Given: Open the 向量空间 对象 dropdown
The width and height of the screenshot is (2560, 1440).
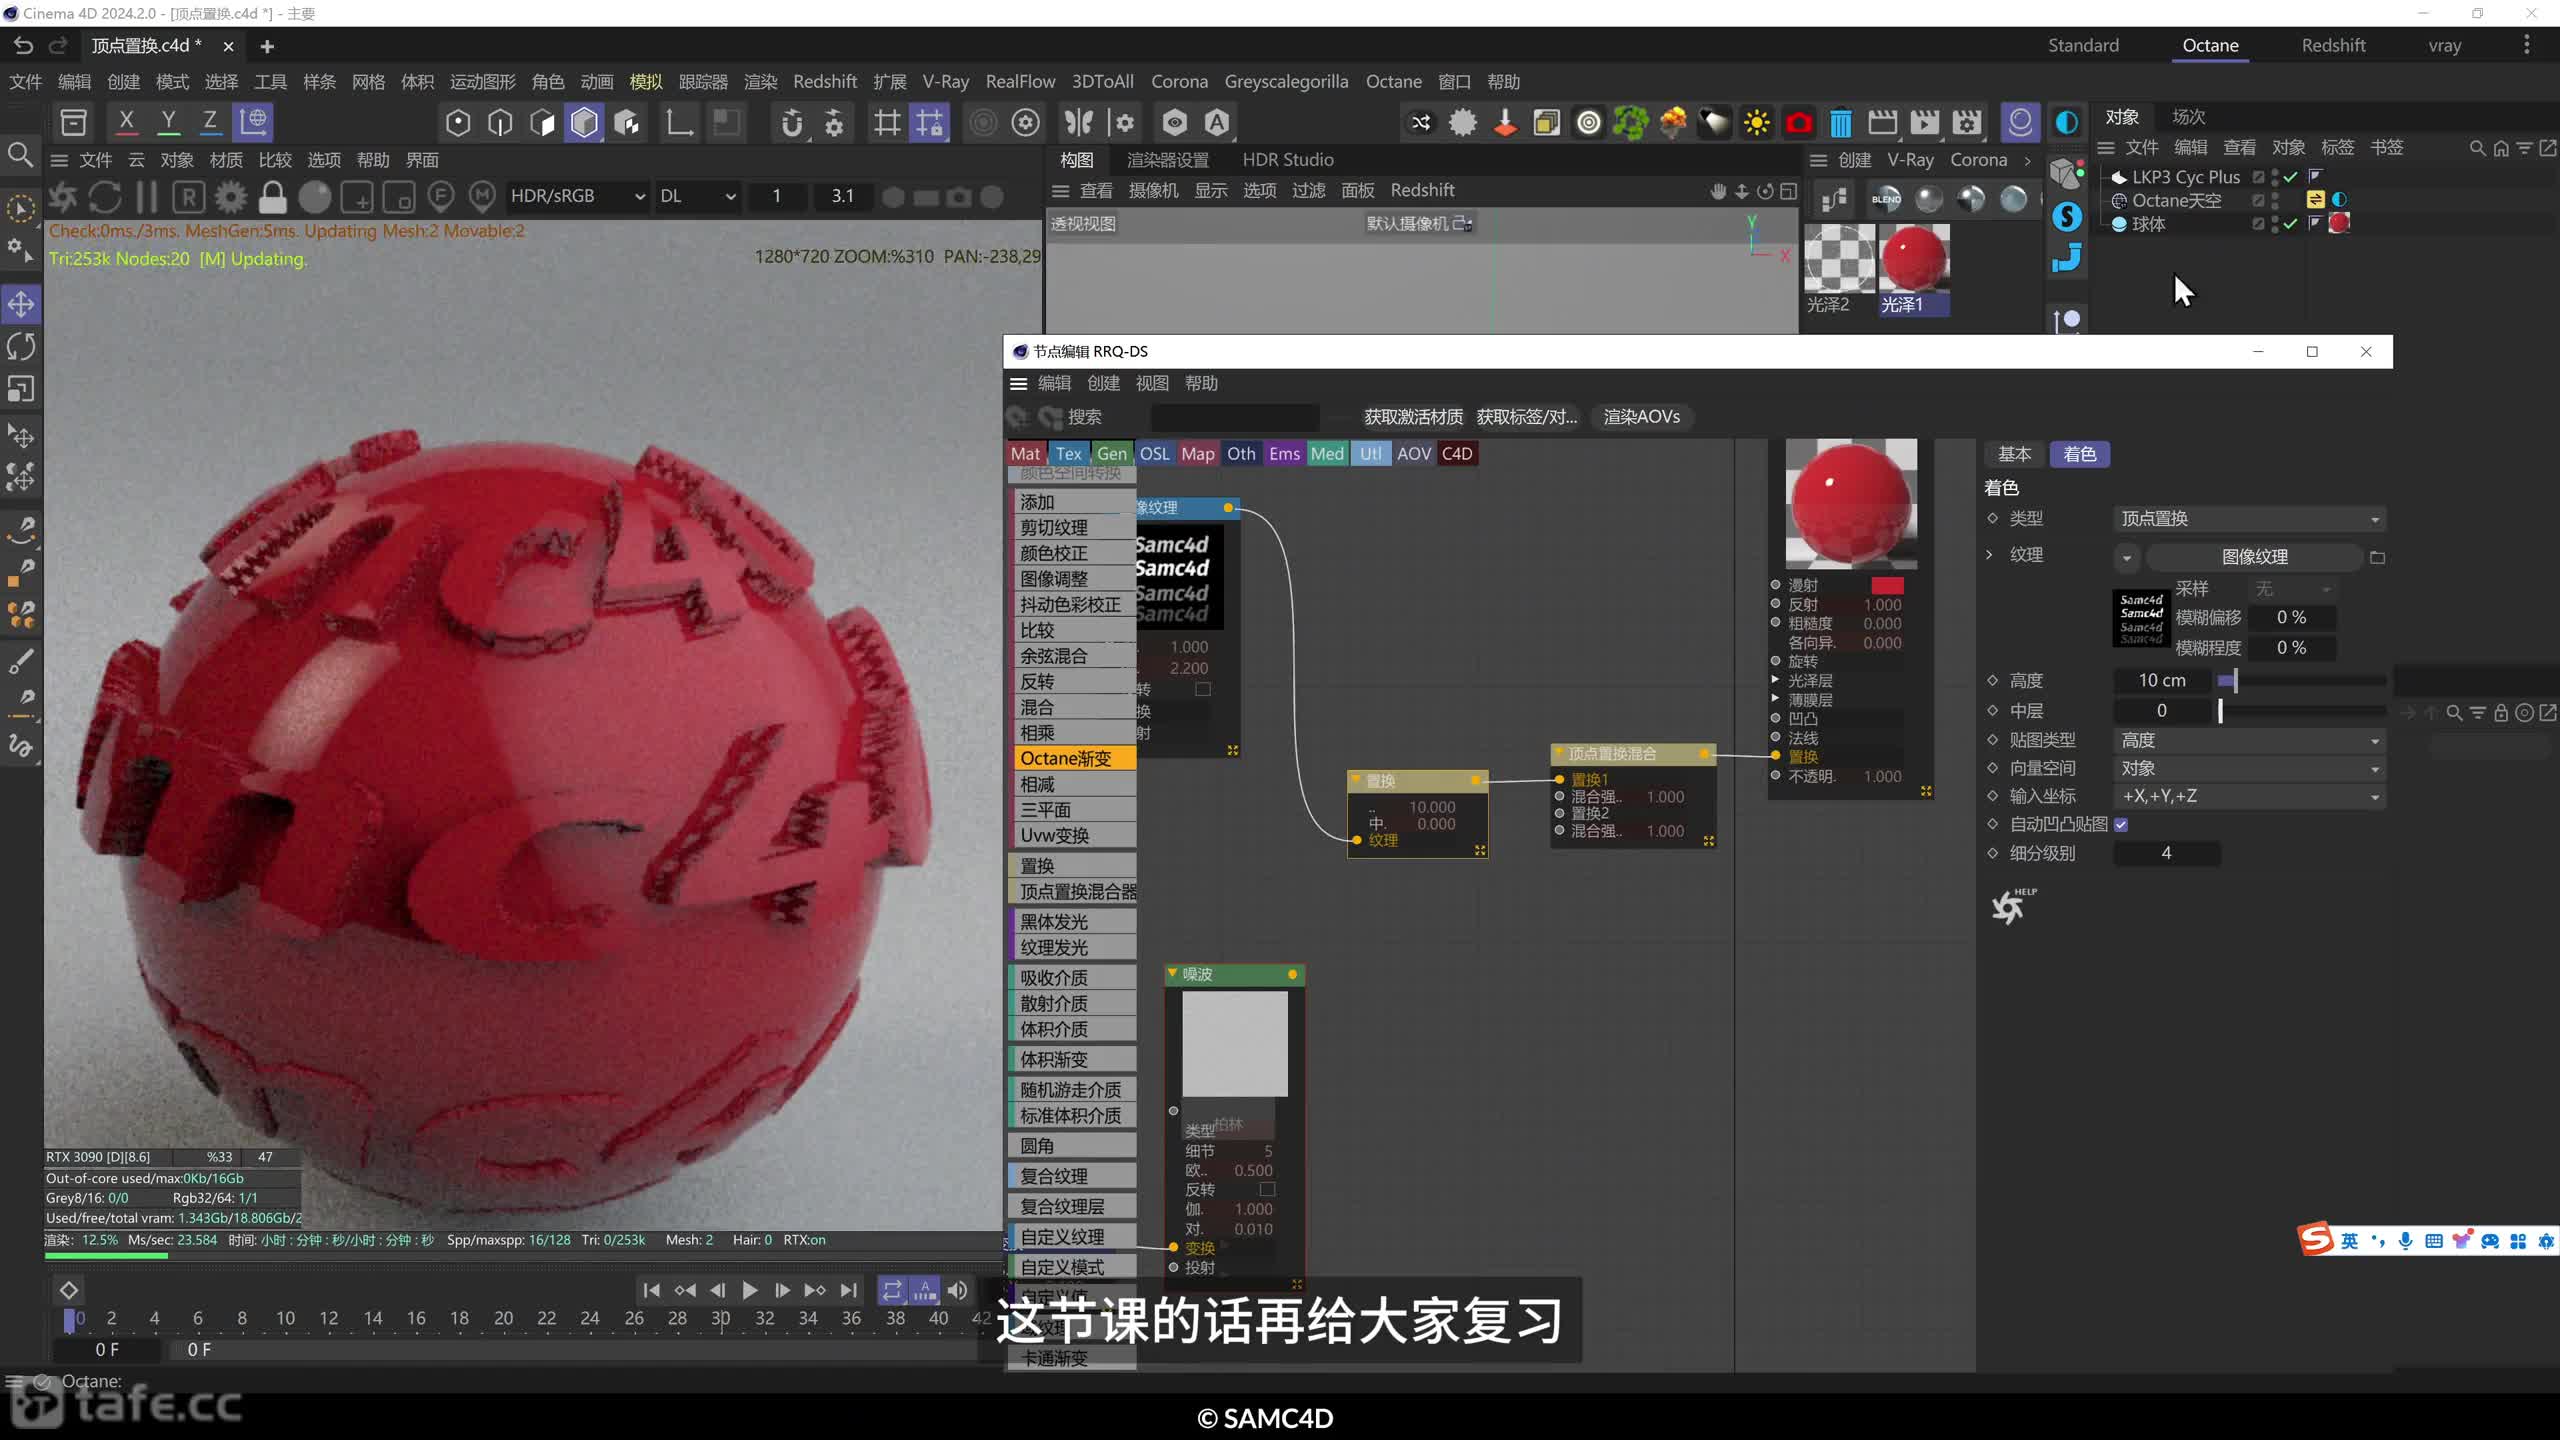Looking at the screenshot, I should pyautogui.click(x=2249, y=769).
